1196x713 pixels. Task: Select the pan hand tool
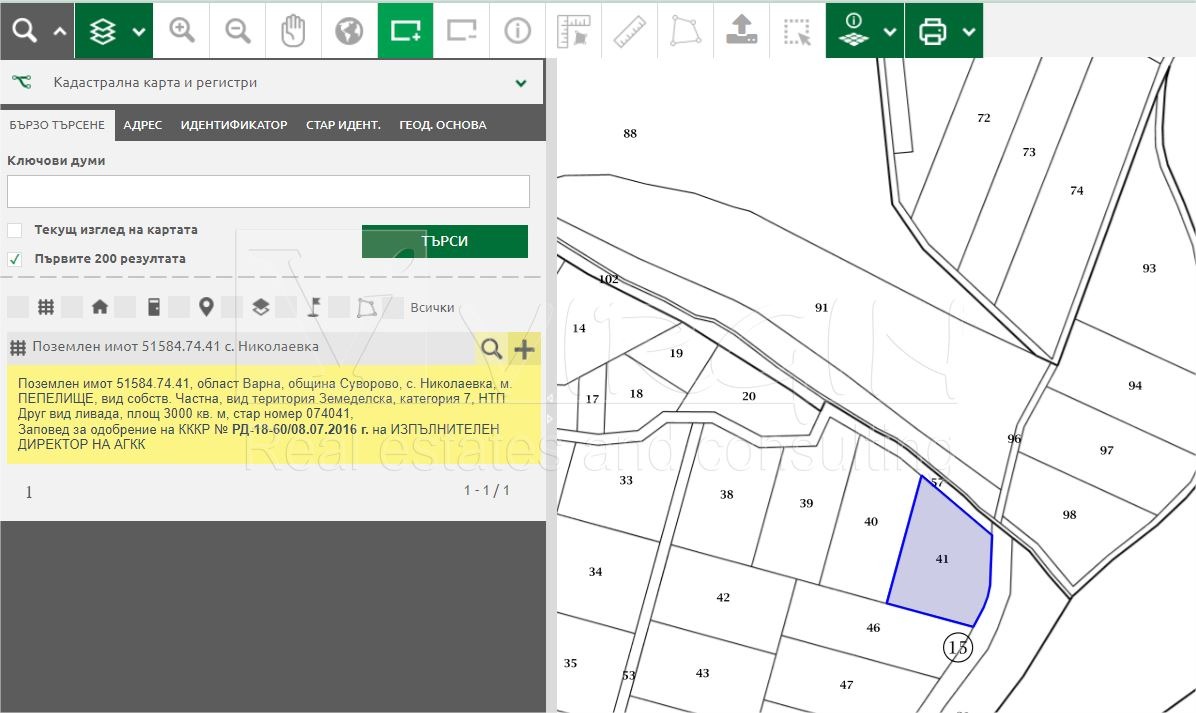(293, 31)
